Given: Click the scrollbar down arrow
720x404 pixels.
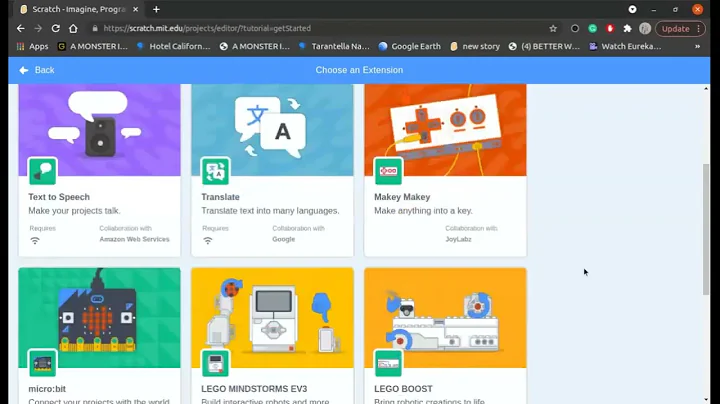Looking at the screenshot, I should coord(706,400).
